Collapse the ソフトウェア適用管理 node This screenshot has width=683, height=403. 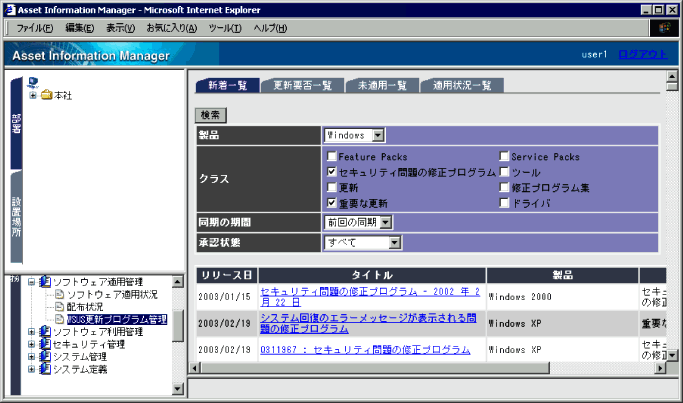pos(31,282)
